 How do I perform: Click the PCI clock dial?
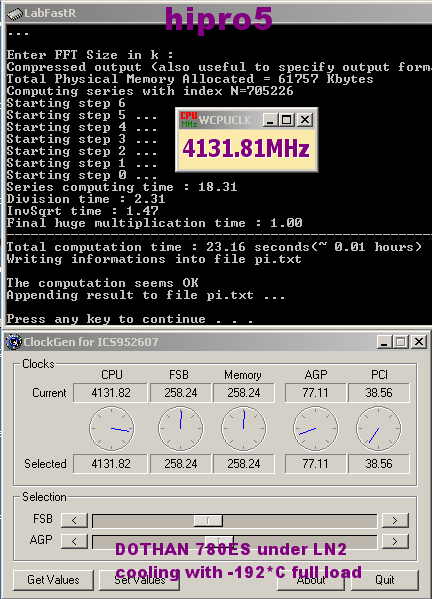pos(379,429)
